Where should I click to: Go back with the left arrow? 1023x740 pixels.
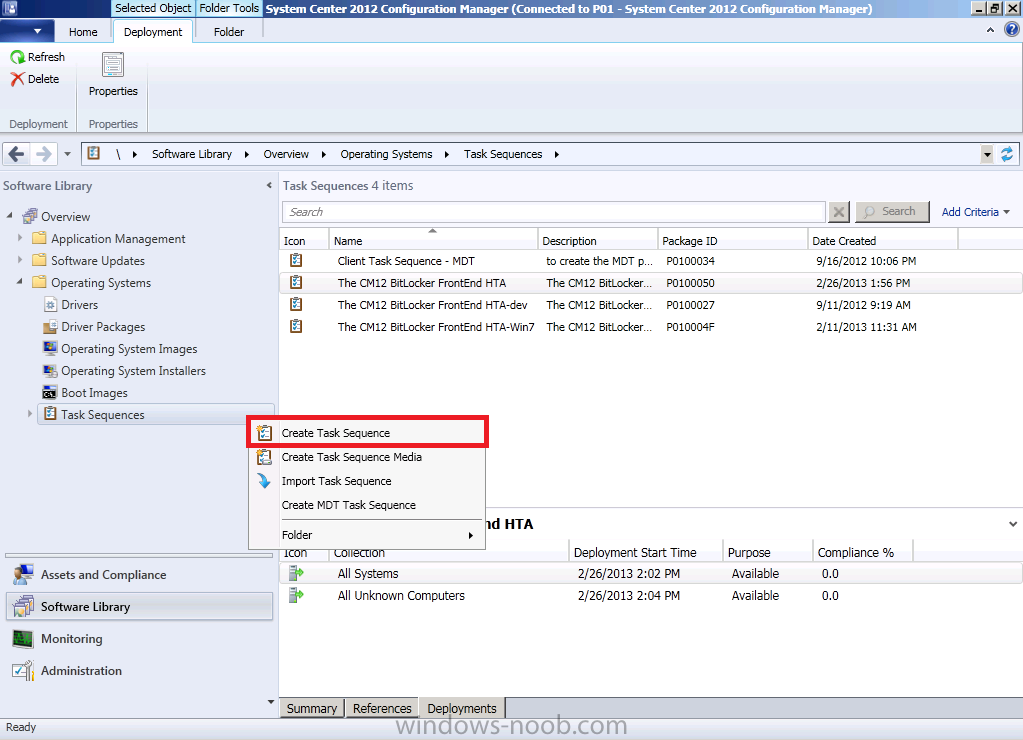tap(16, 154)
